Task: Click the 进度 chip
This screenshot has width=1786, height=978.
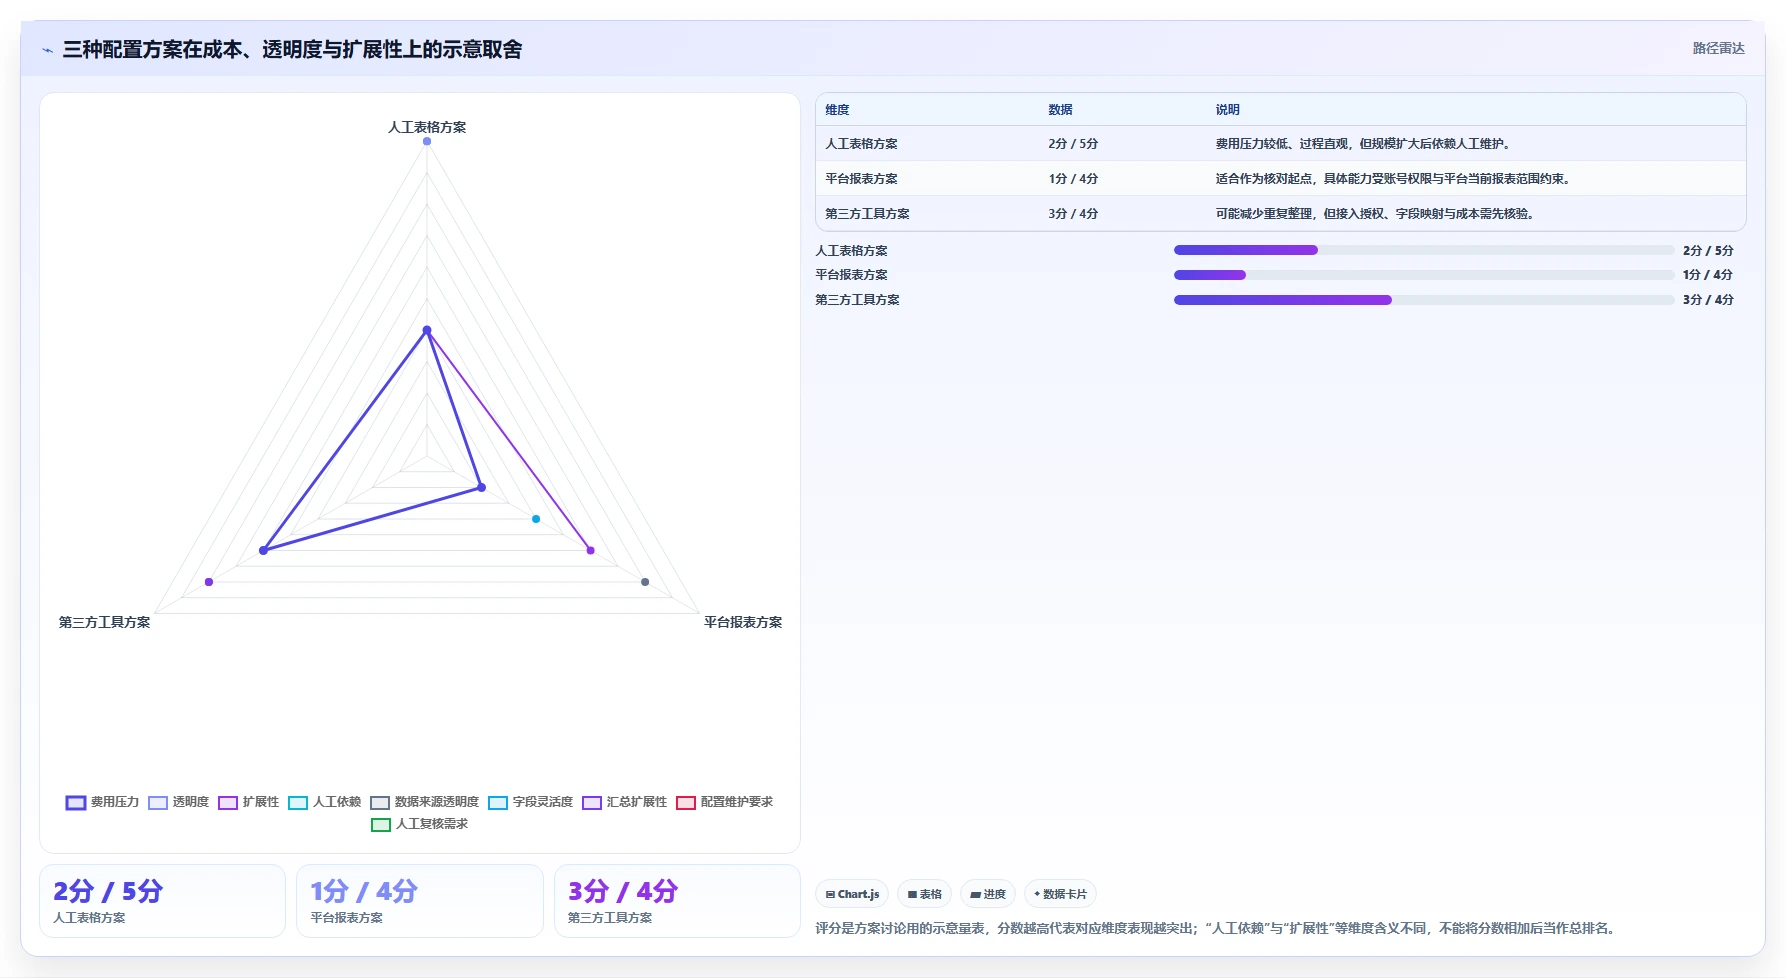Action: (988, 894)
